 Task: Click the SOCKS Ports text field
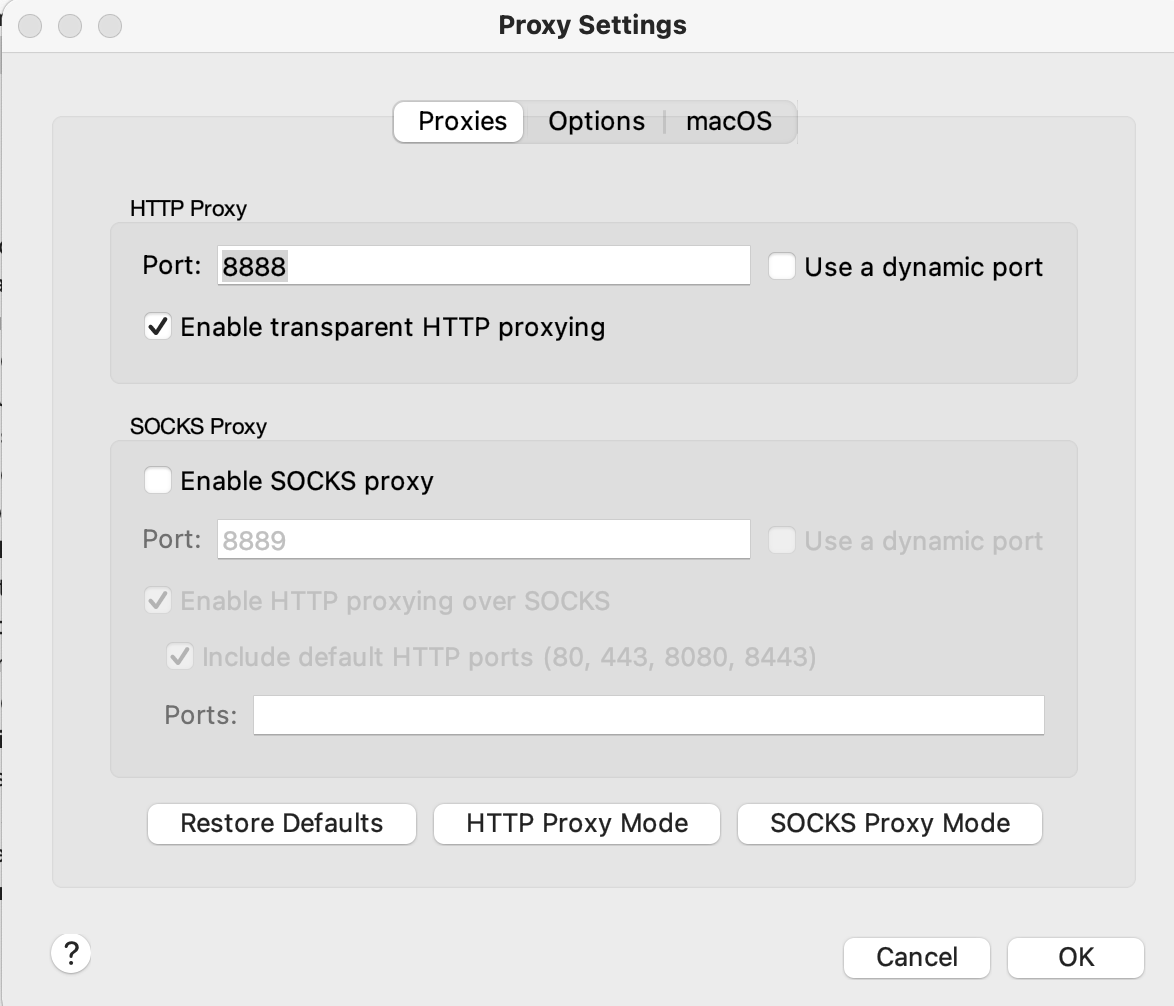(648, 715)
